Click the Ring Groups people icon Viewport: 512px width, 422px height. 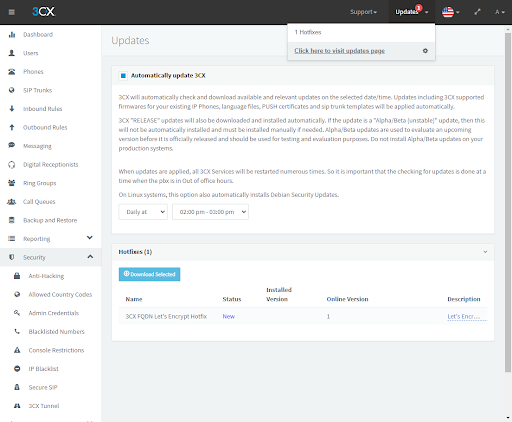coord(12,183)
